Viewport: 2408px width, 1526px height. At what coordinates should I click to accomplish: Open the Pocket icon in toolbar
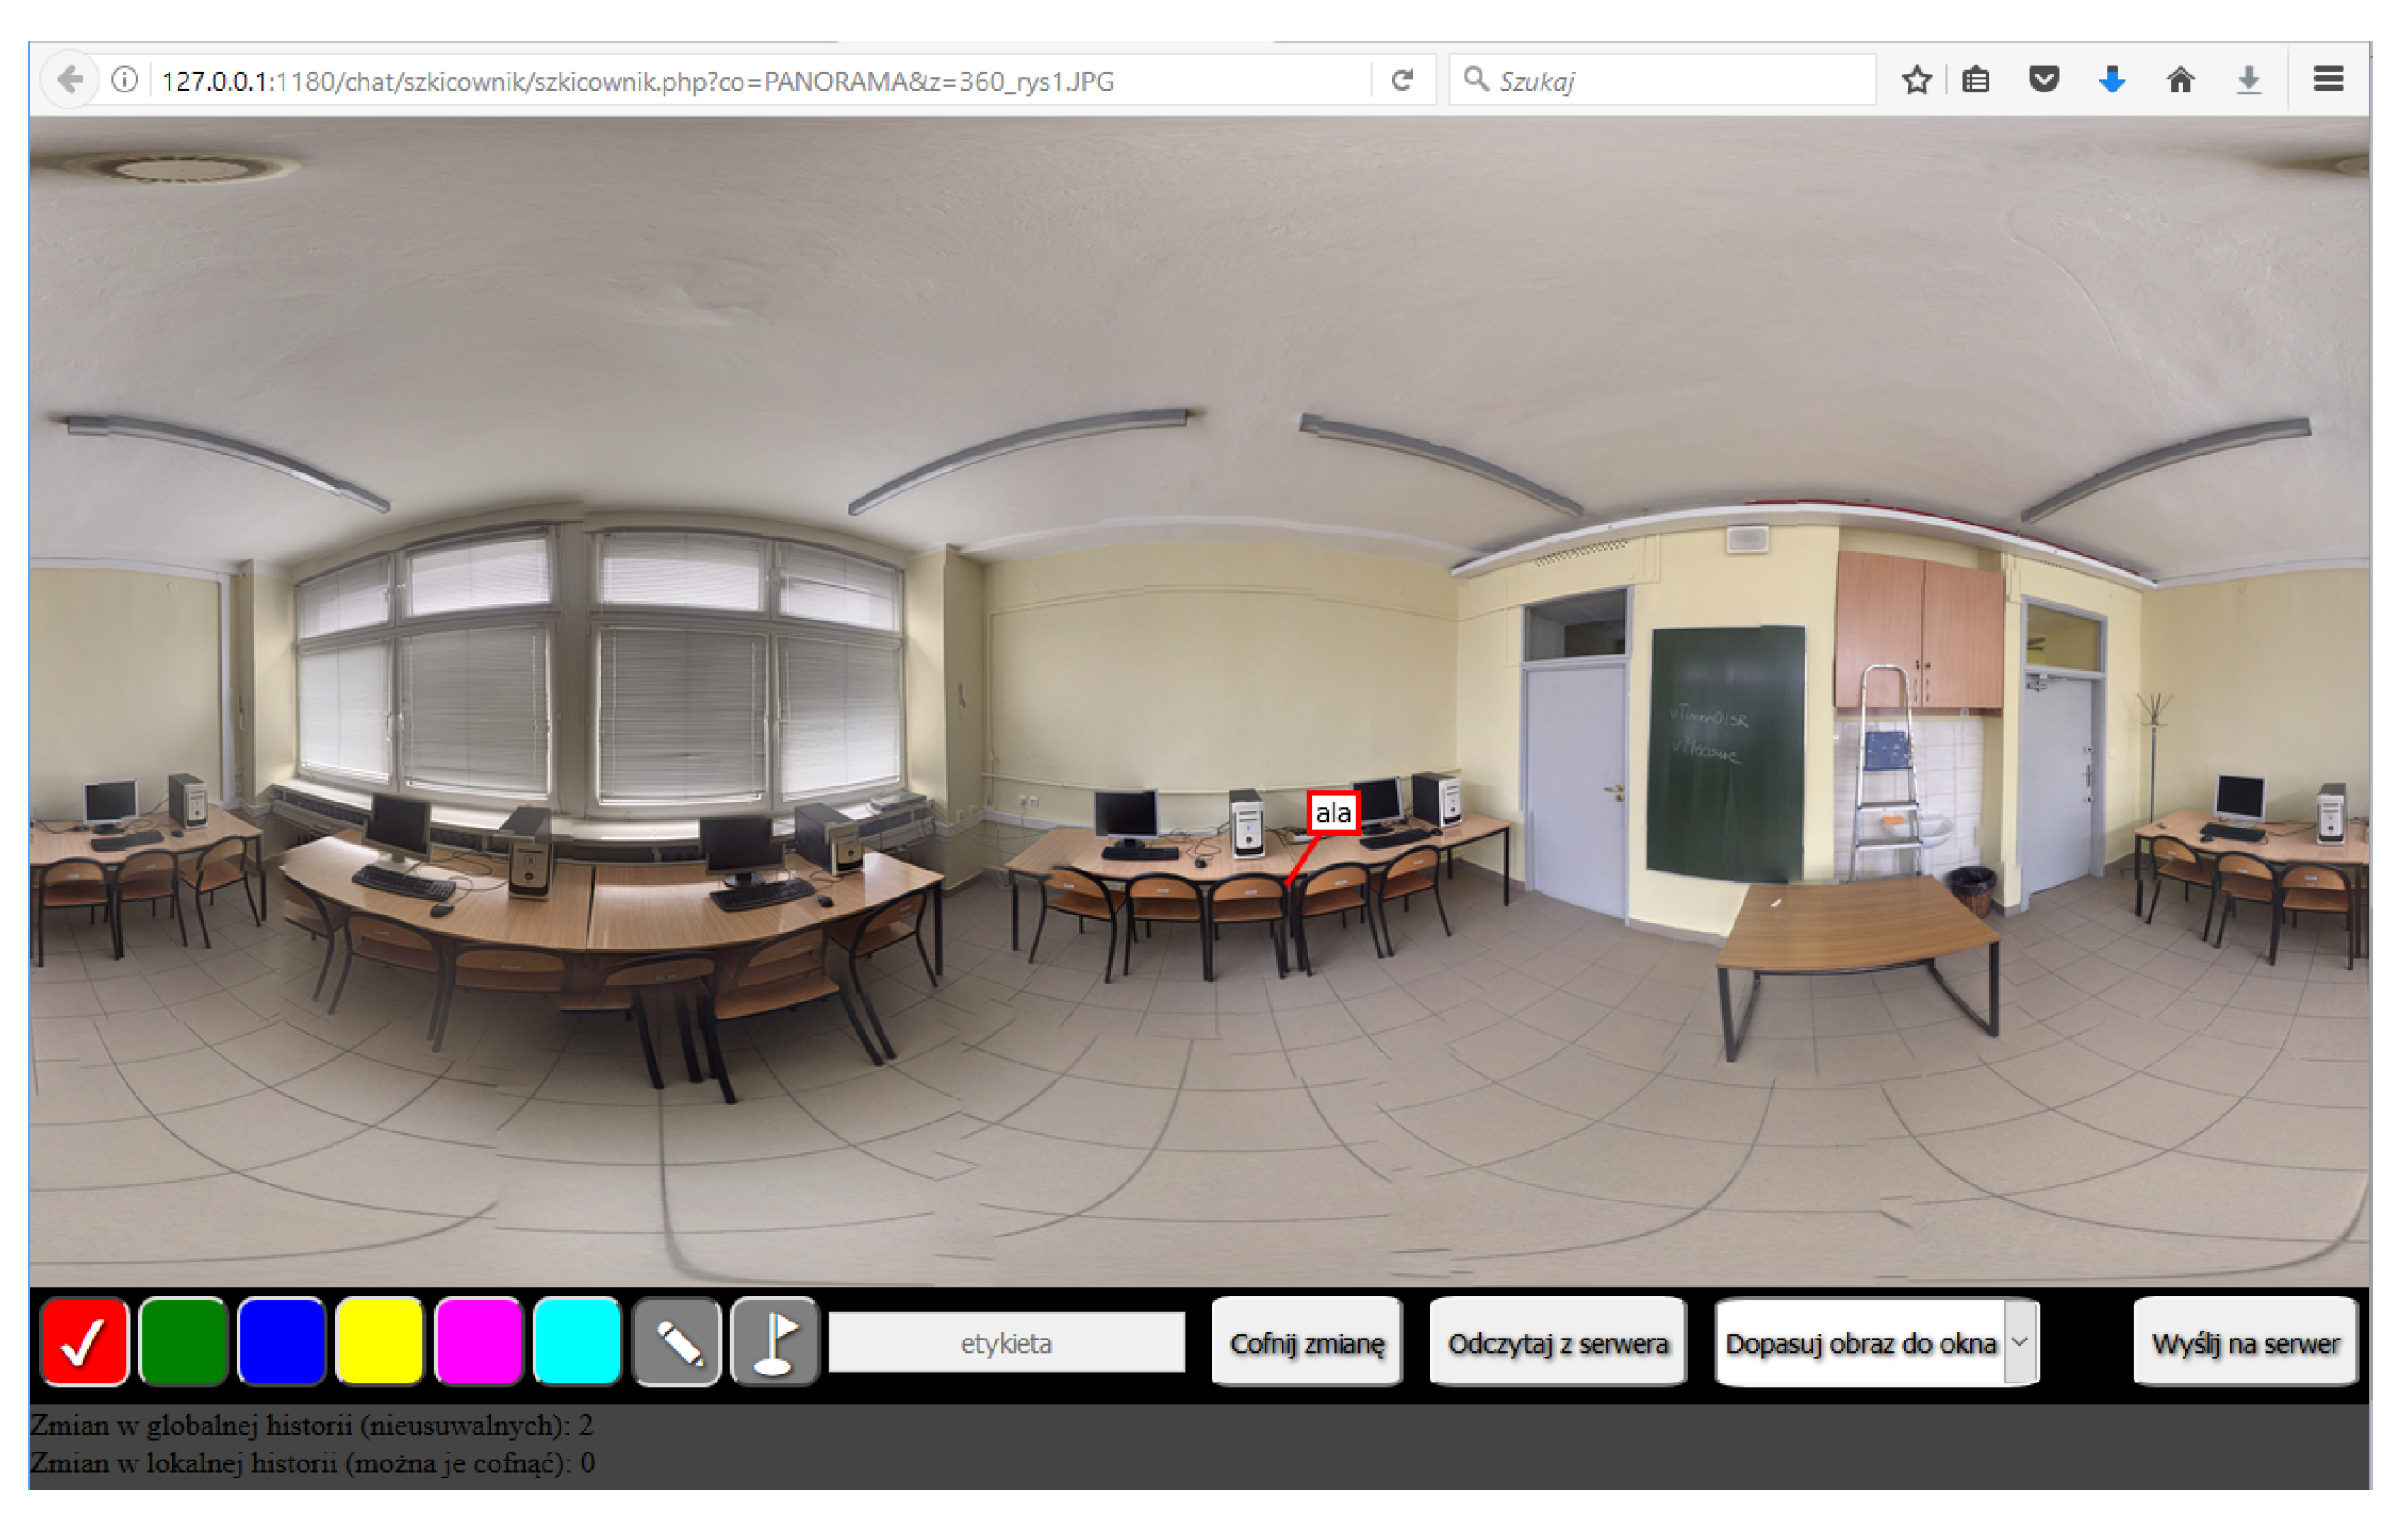coord(2043,80)
